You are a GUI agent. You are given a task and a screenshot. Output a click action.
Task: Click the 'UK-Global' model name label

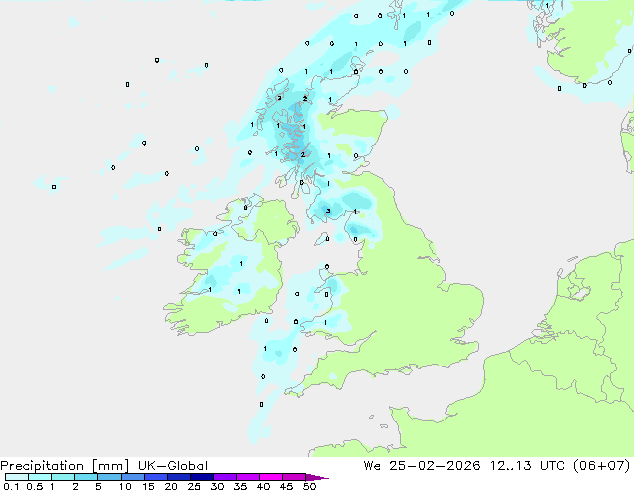[x=173, y=466]
